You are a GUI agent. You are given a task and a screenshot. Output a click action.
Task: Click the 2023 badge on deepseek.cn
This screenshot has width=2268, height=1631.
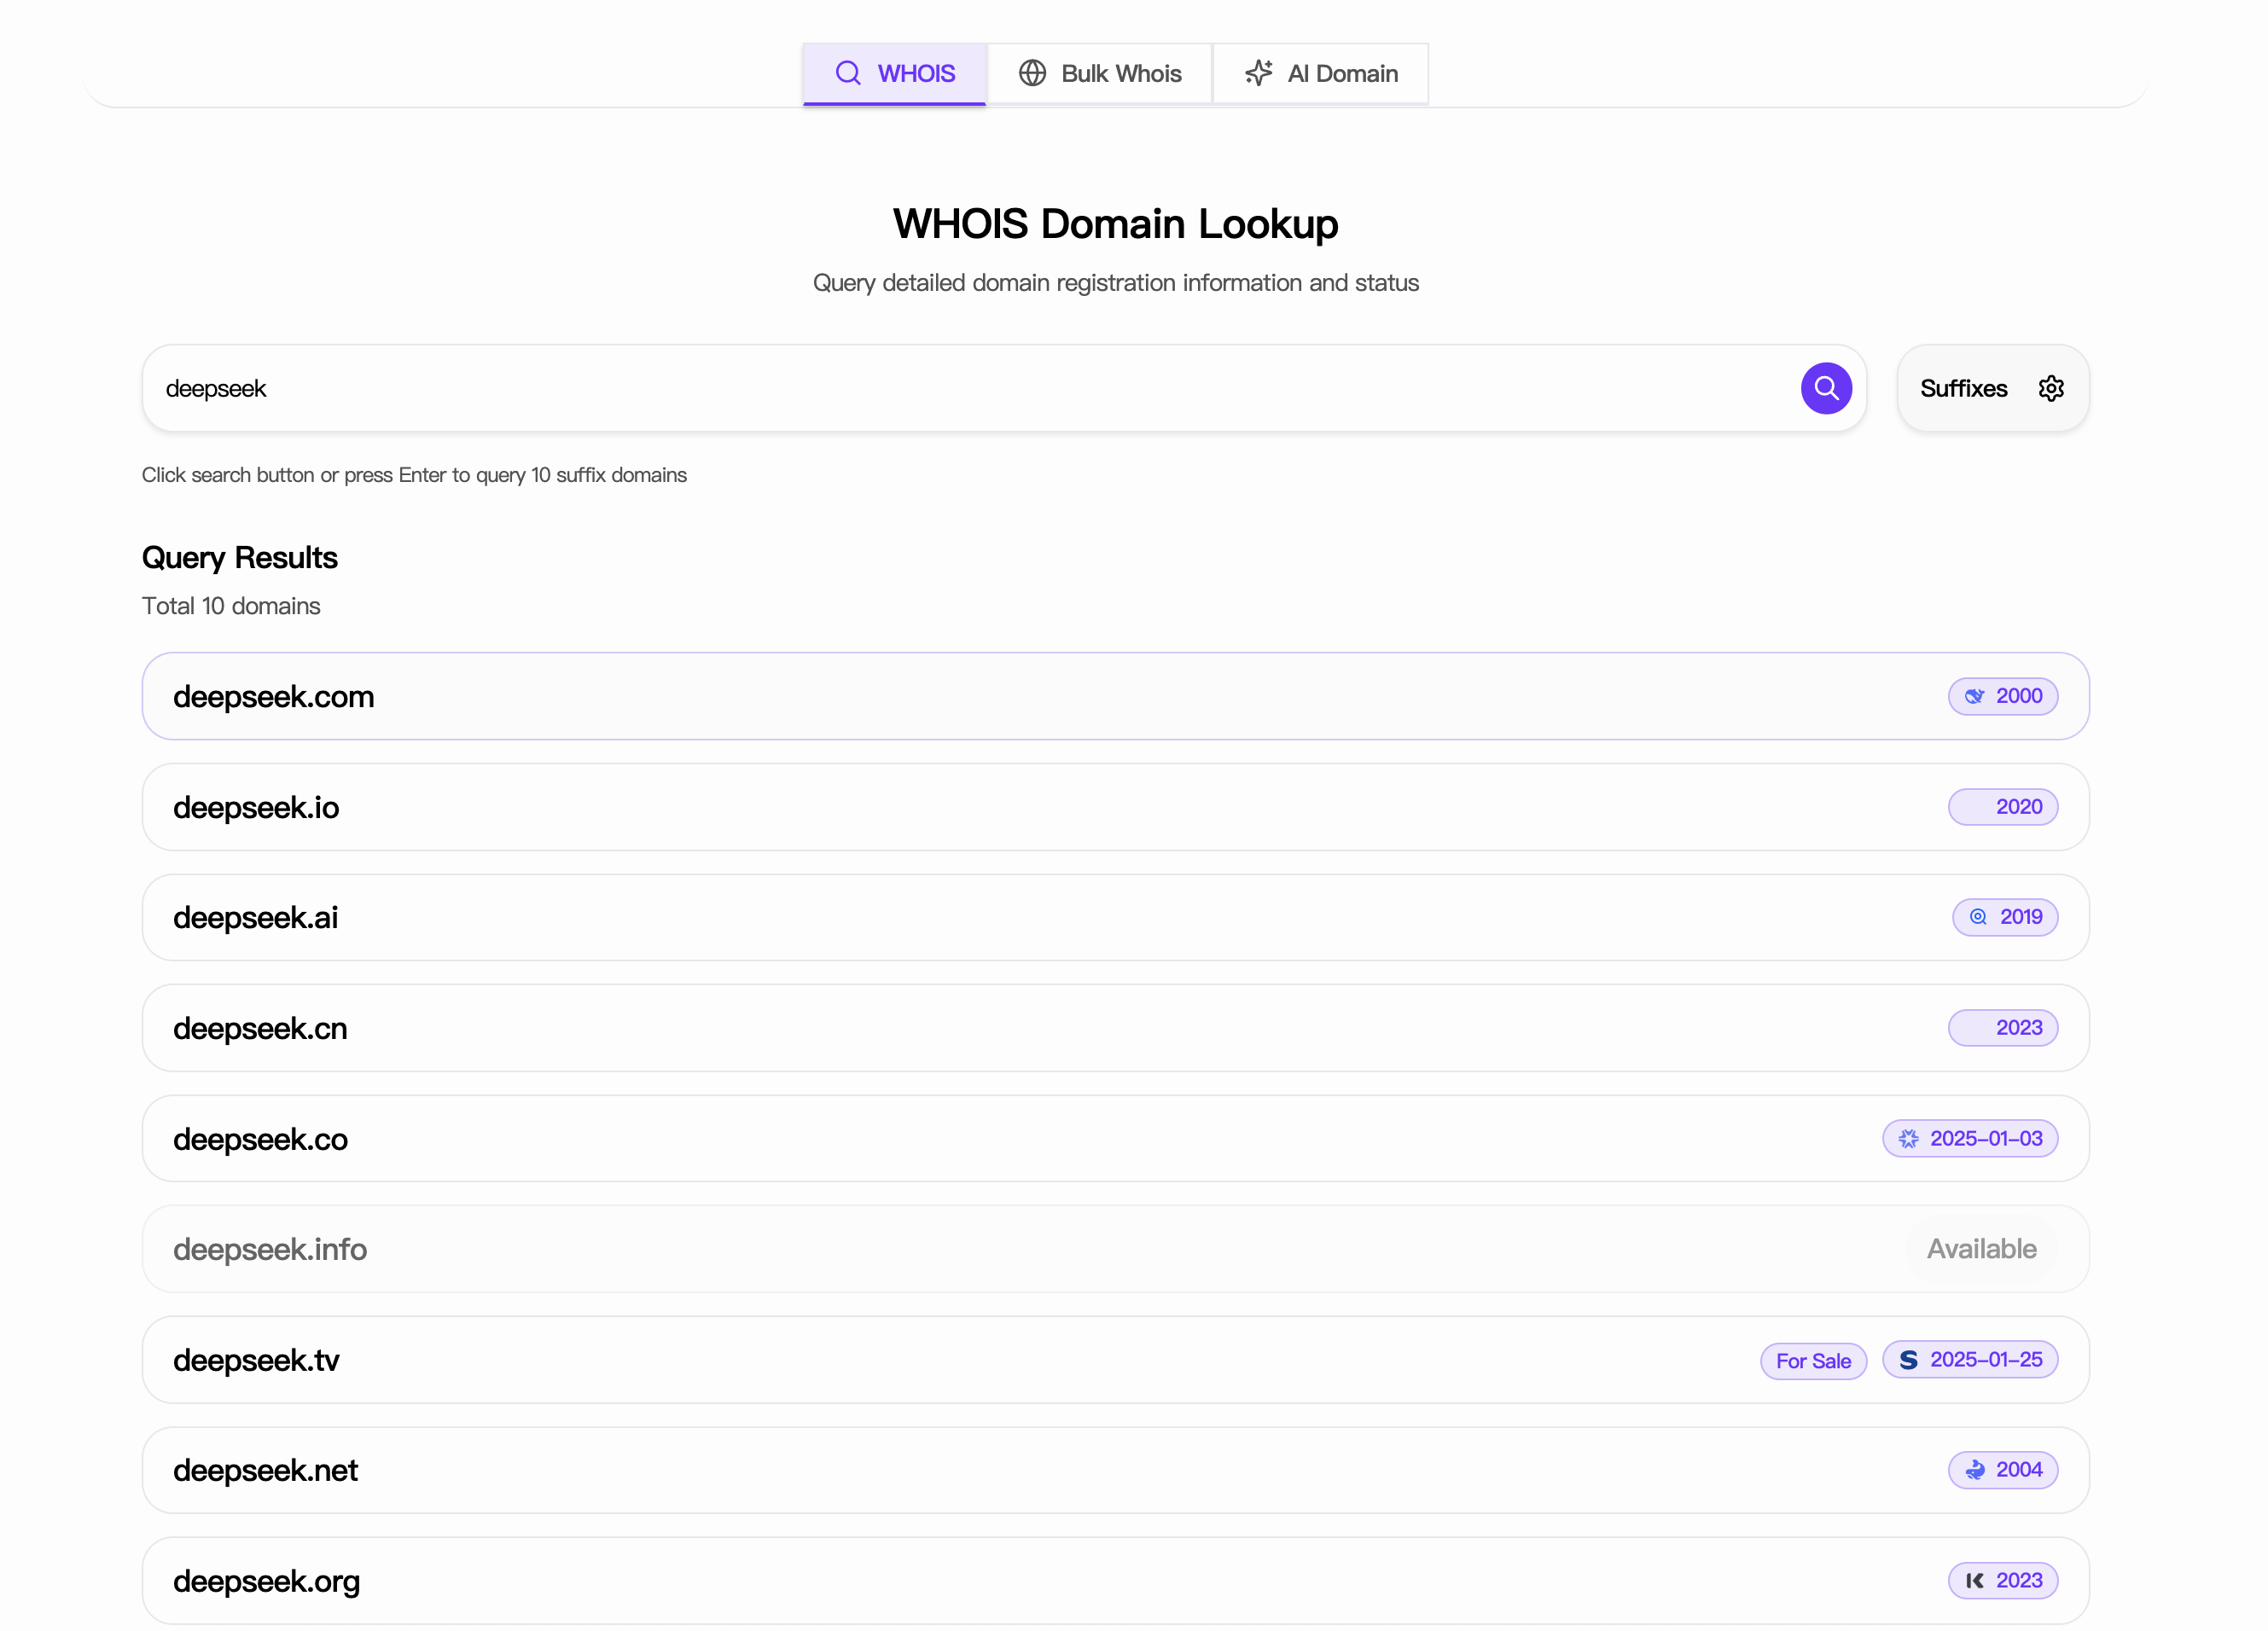(2002, 1028)
